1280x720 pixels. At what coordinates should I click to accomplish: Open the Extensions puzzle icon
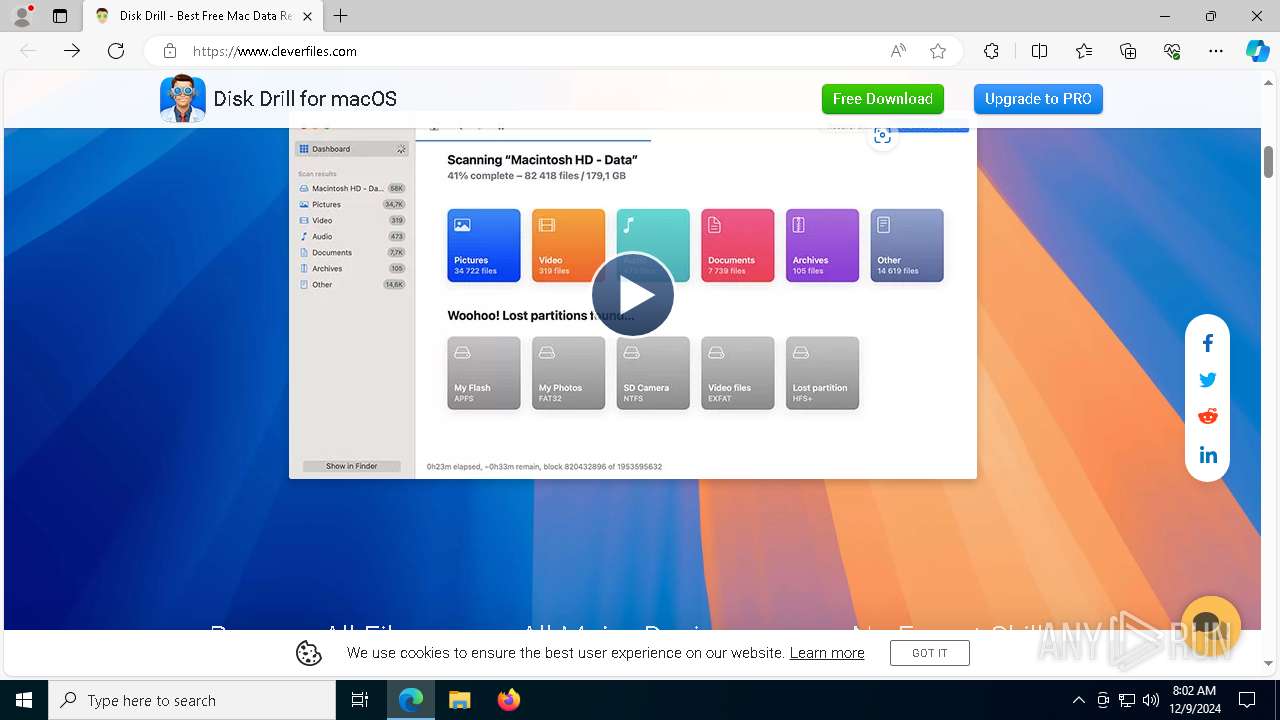click(991, 51)
